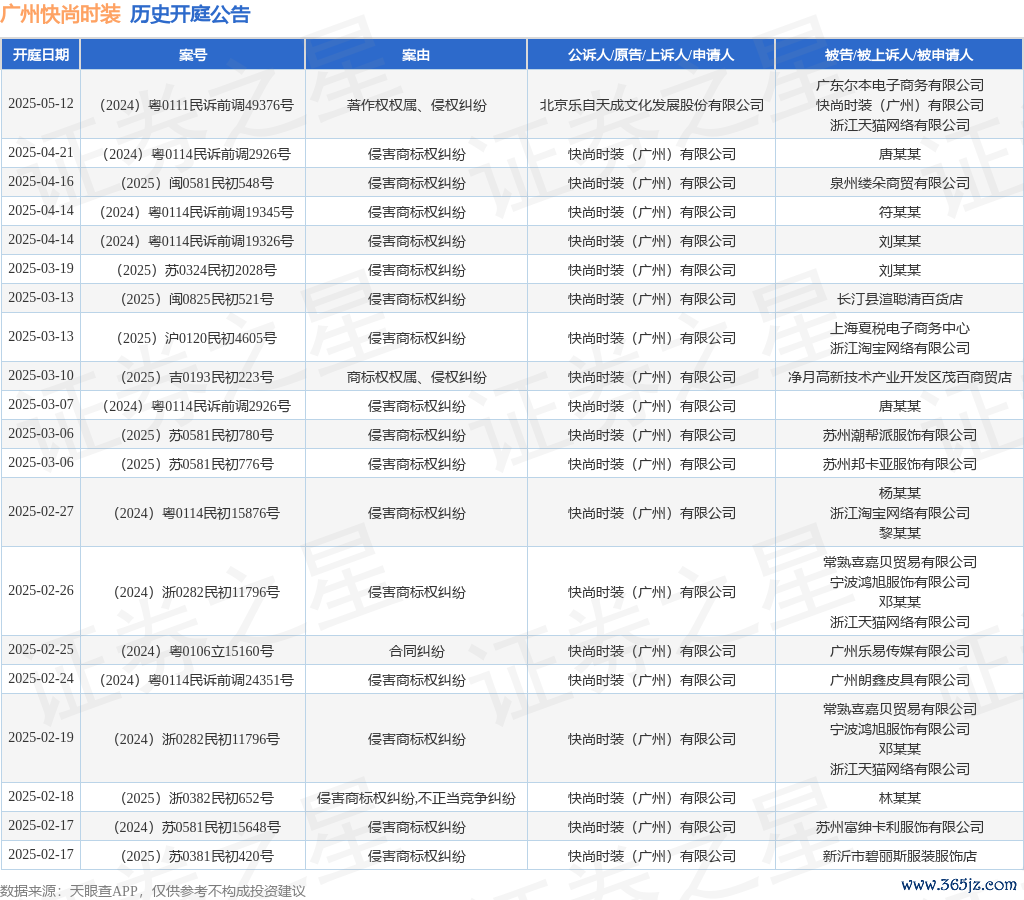Click the date 2025-04-16
This screenshot has height=900, width=1024.
click(x=40, y=182)
